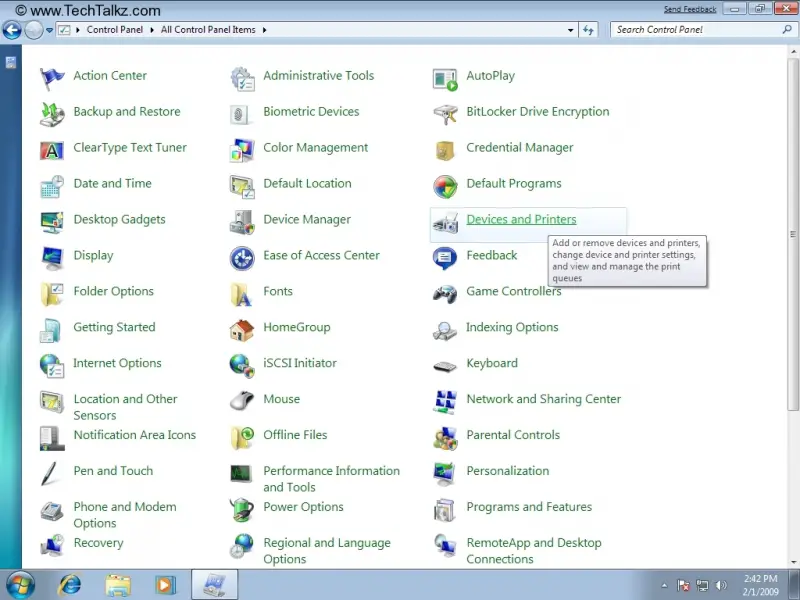Open HomeGroup house icon
This screenshot has width=800, height=600.
tap(242, 330)
